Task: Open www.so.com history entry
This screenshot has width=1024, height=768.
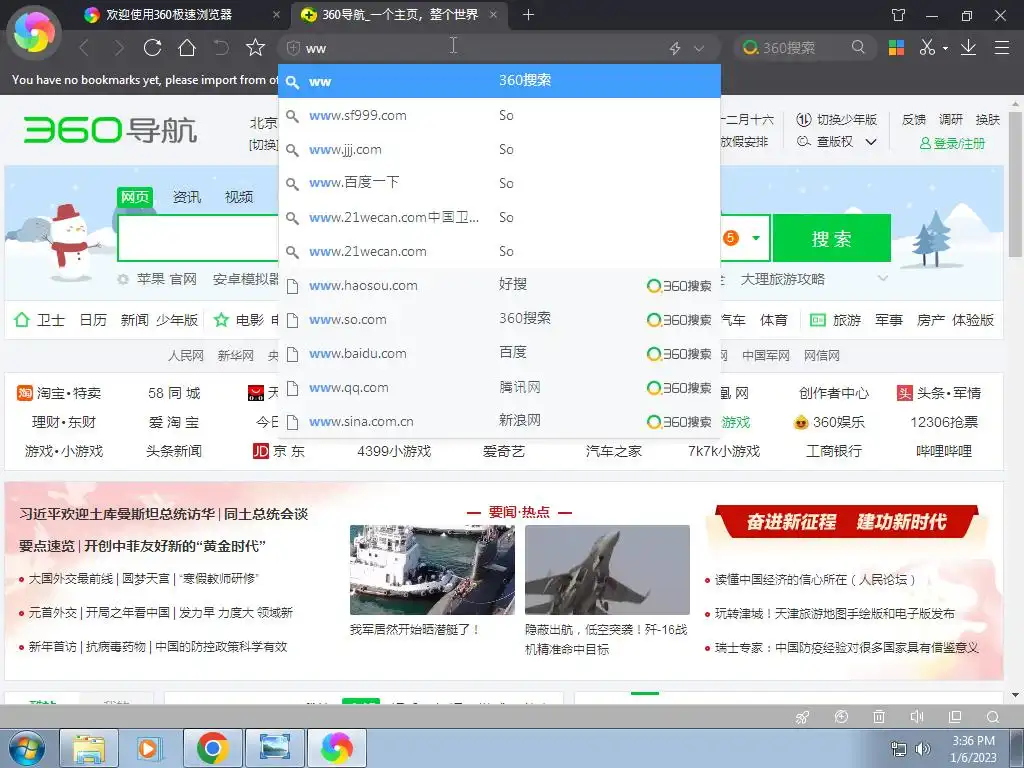Action: 500,319
